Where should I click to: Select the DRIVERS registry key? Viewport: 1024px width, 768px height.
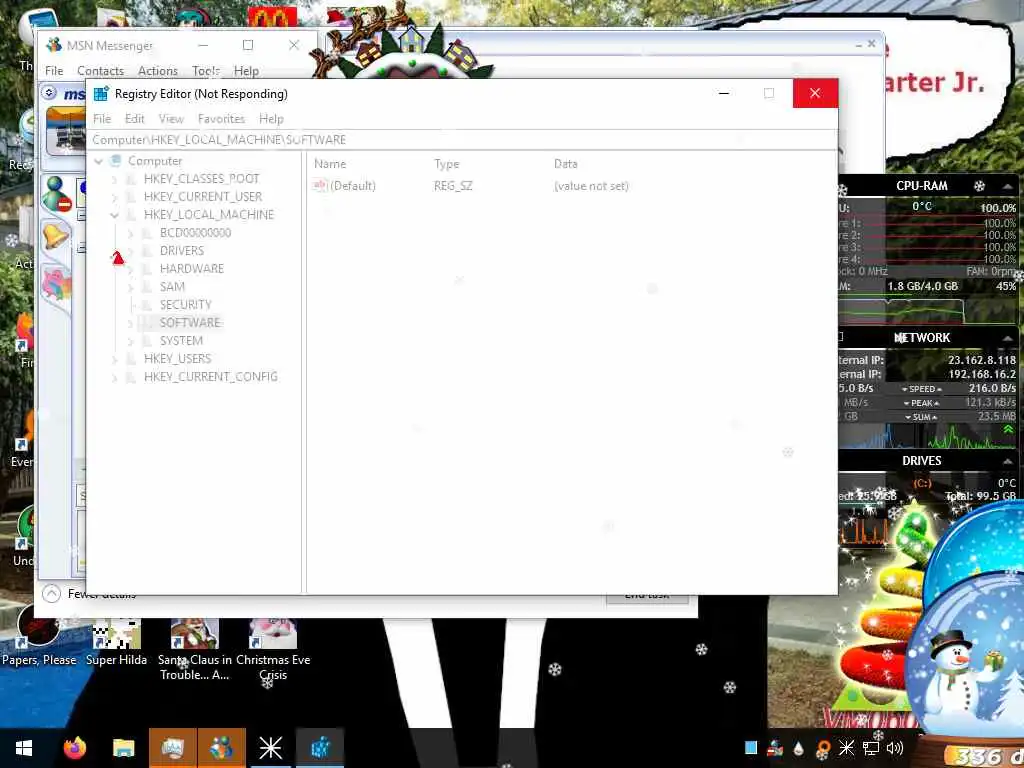click(182, 251)
